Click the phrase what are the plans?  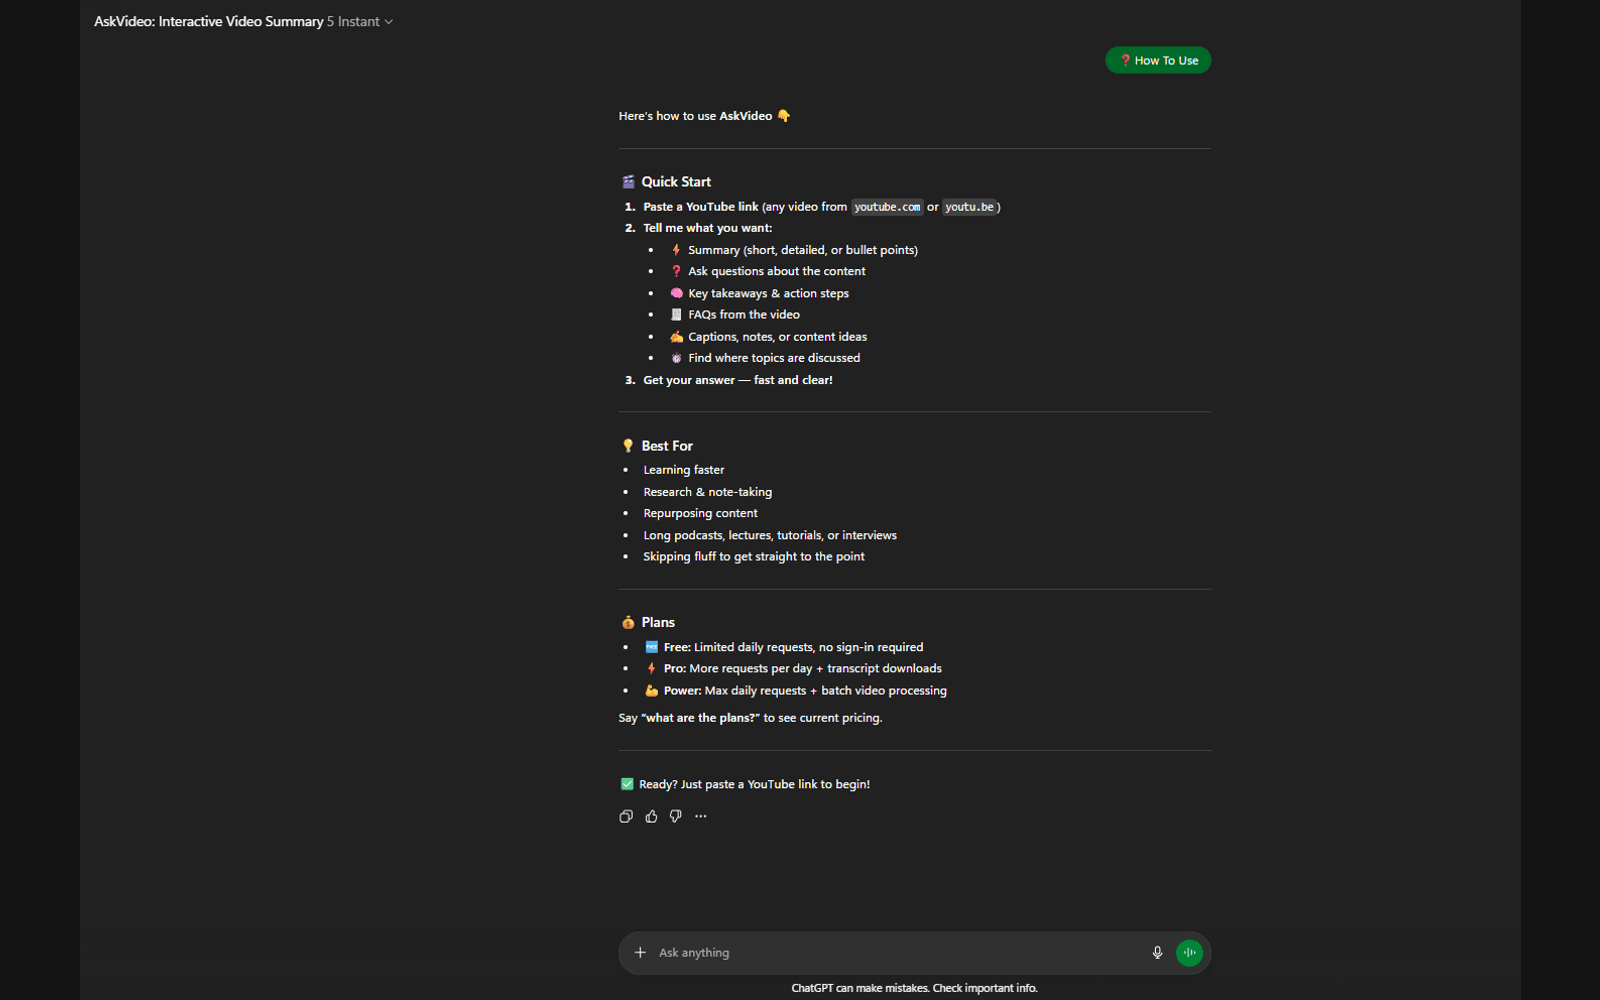(700, 717)
